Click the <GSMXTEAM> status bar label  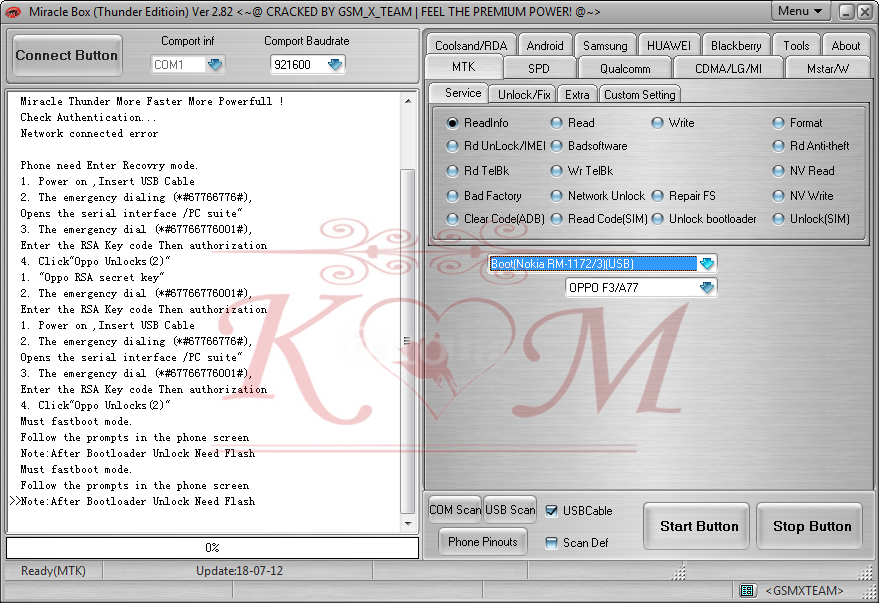coord(804,591)
